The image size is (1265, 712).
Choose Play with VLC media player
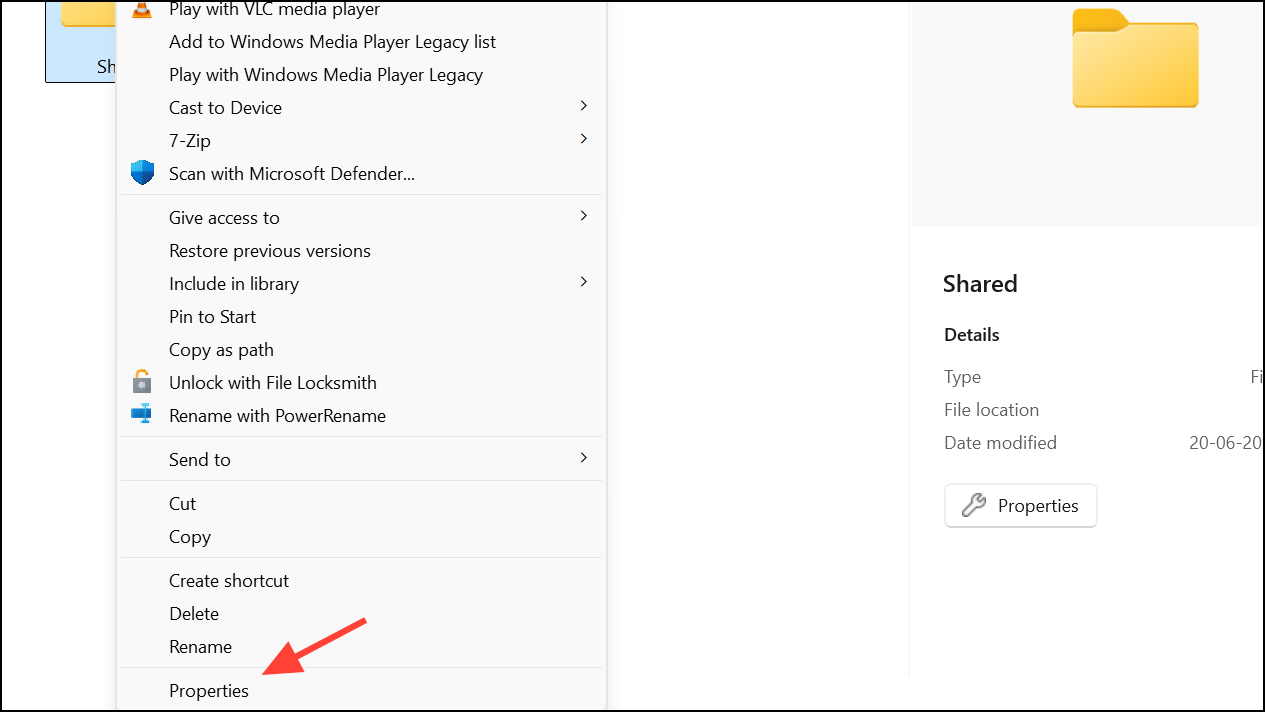(x=361, y=9)
